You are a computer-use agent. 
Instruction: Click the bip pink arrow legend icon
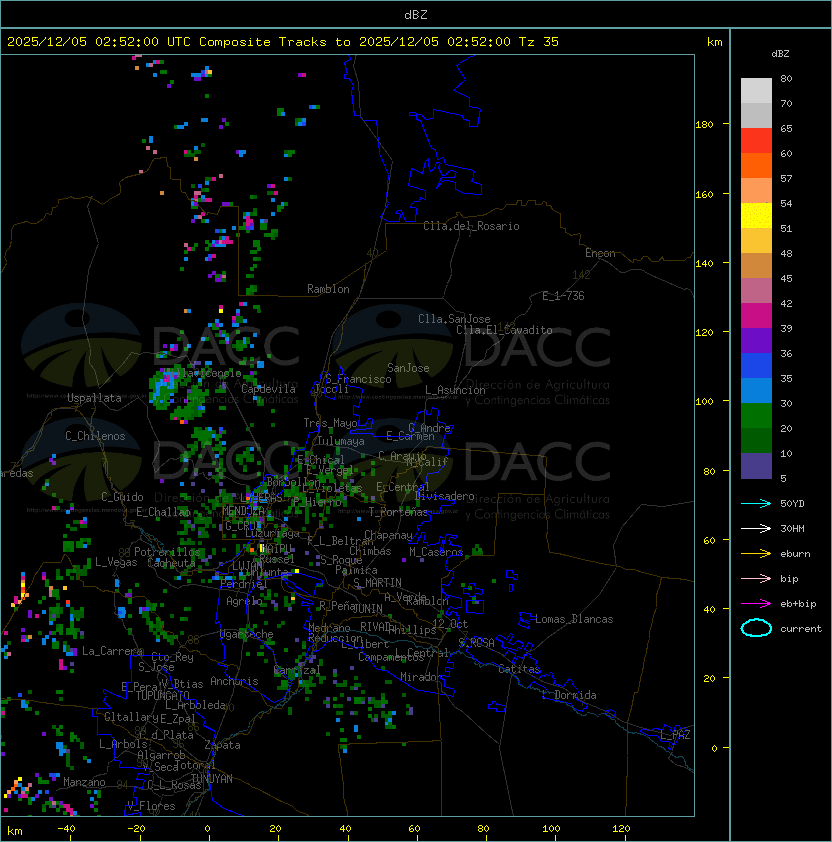point(756,578)
